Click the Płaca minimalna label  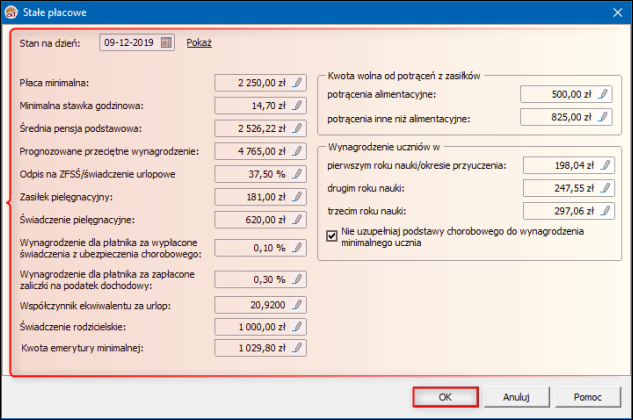pyautogui.click(x=54, y=83)
